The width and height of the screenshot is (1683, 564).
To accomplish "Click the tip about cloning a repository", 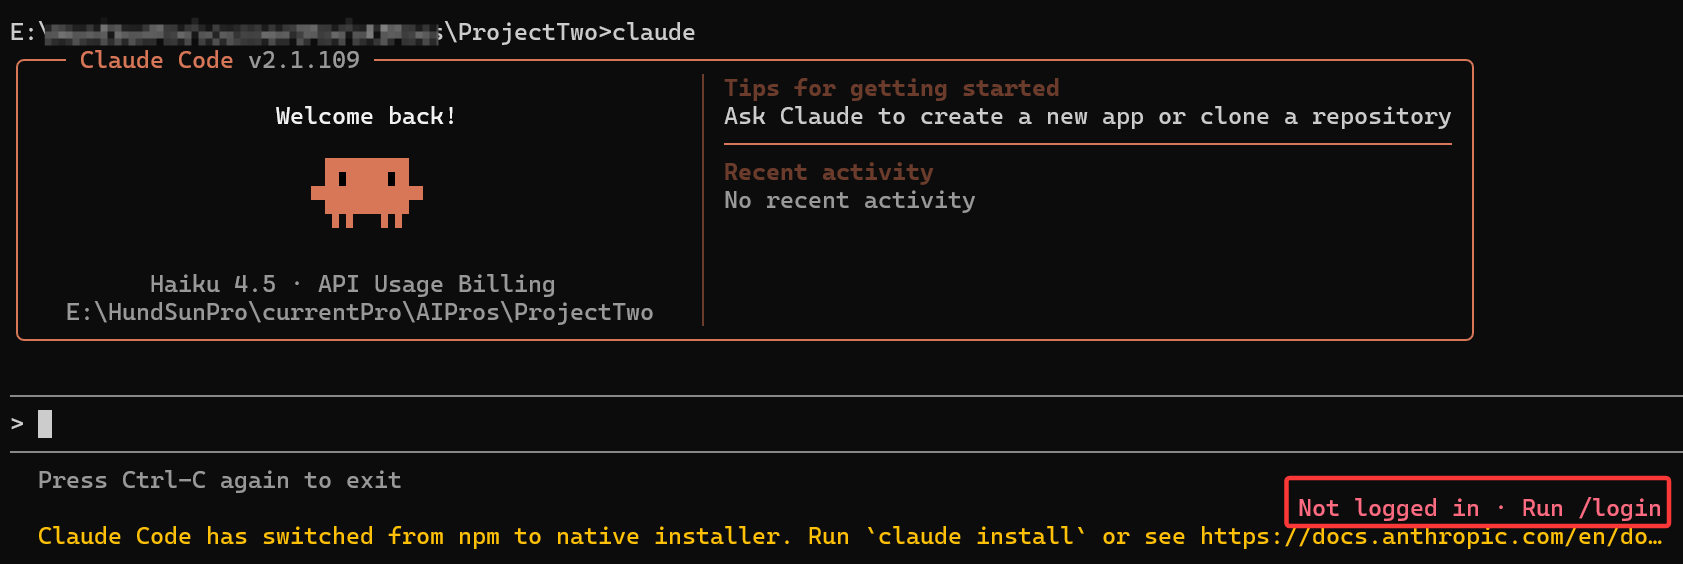I will 1087,116.
